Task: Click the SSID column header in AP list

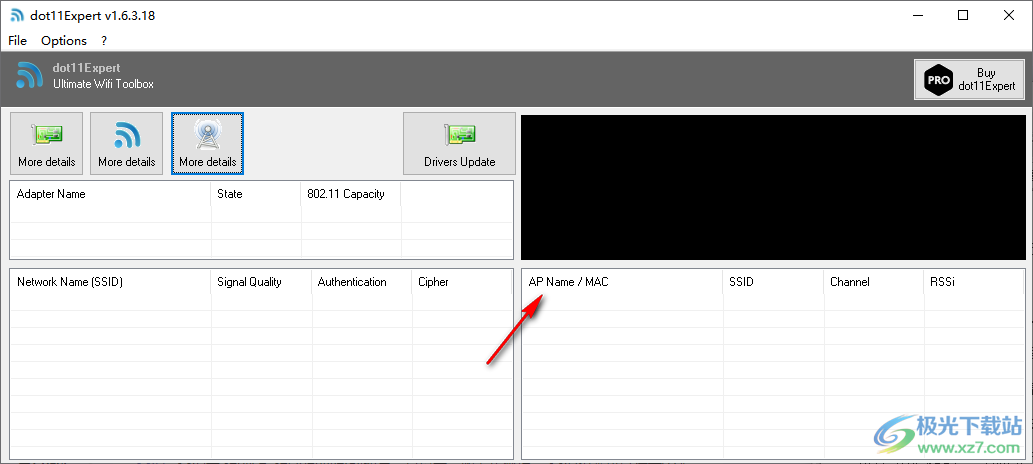Action: [773, 282]
